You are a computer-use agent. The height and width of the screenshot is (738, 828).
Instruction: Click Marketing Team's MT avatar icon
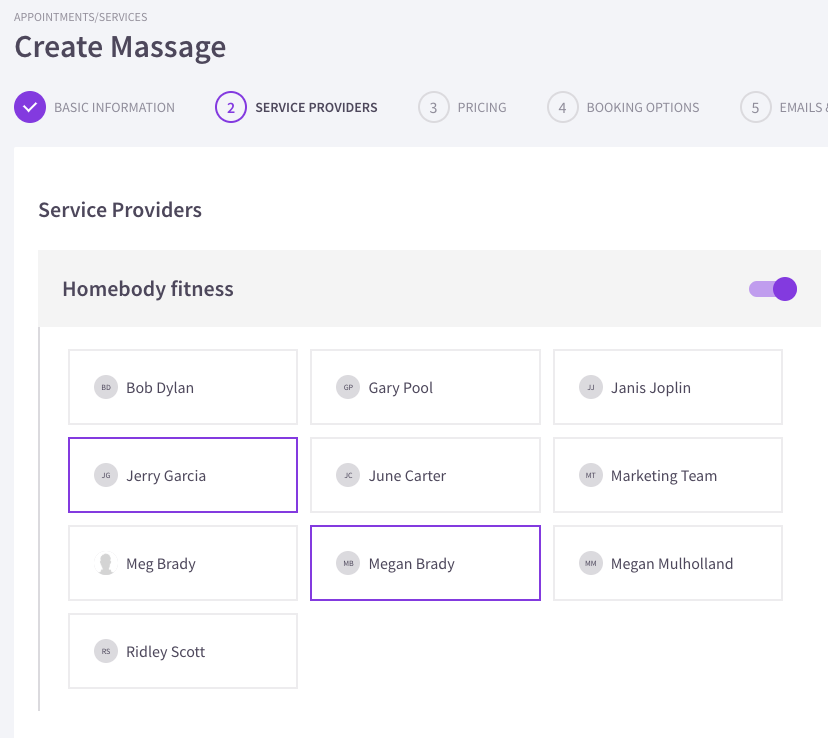(590, 475)
